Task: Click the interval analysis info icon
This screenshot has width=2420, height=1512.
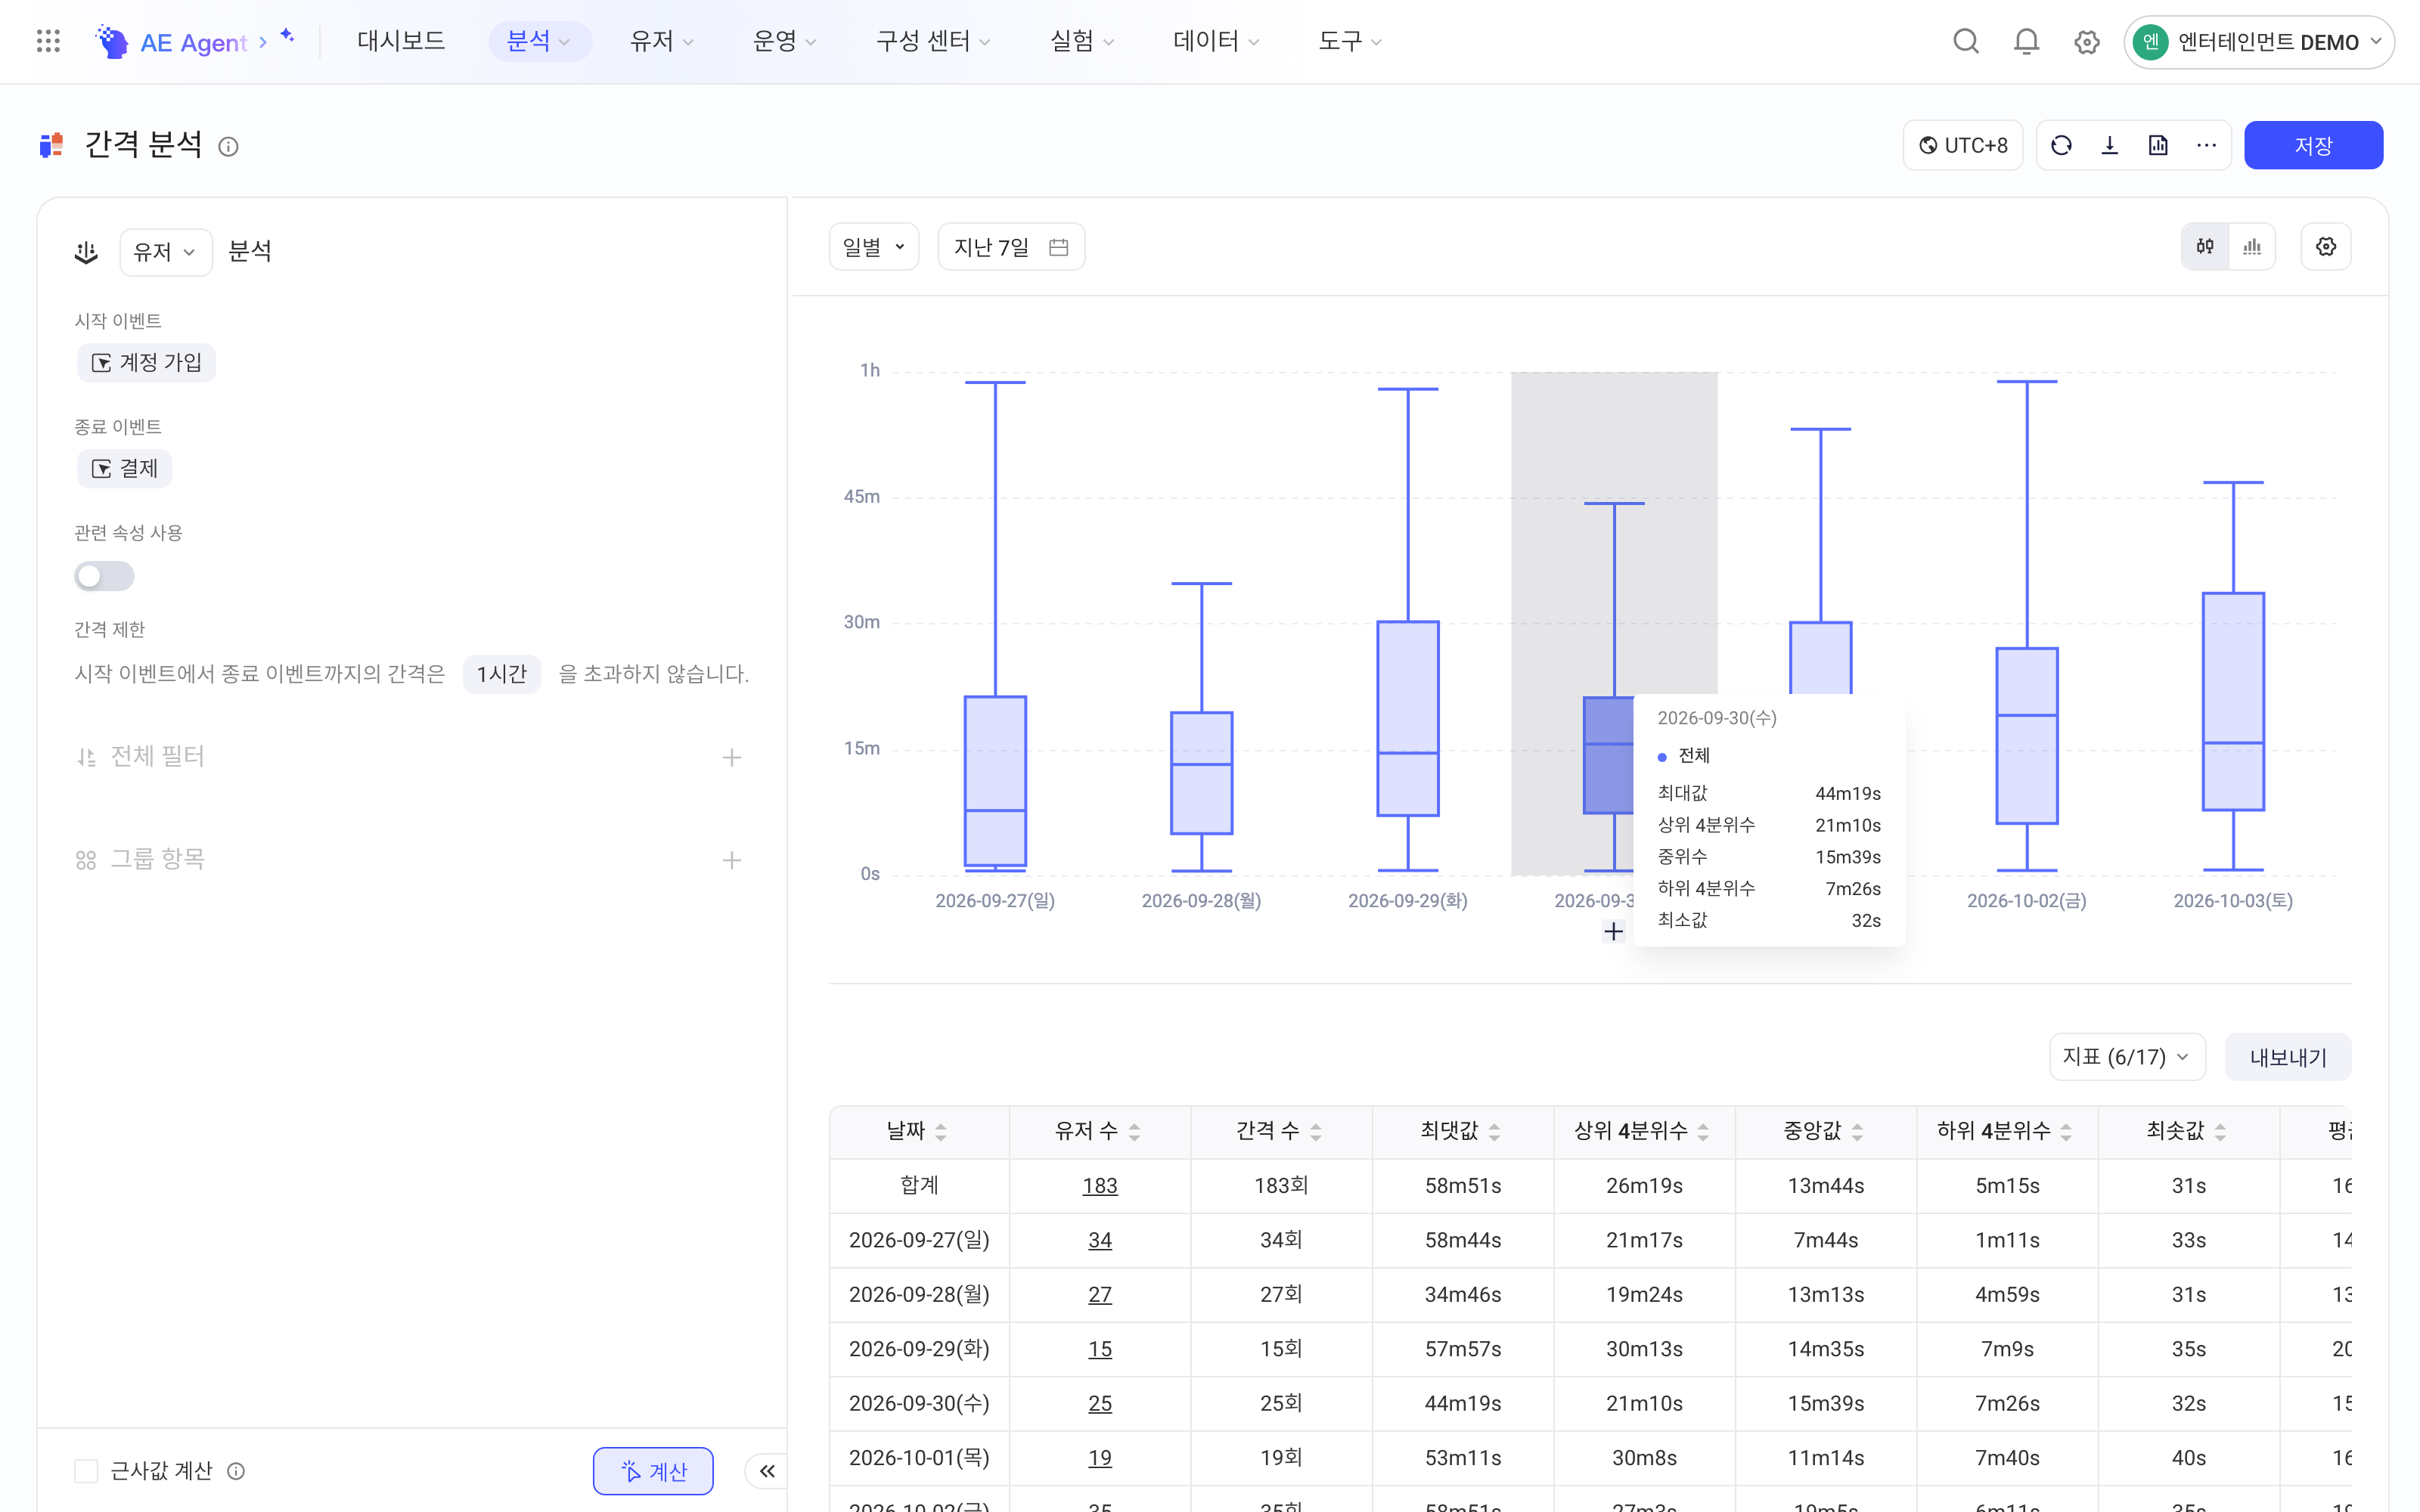Action: (x=228, y=147)
